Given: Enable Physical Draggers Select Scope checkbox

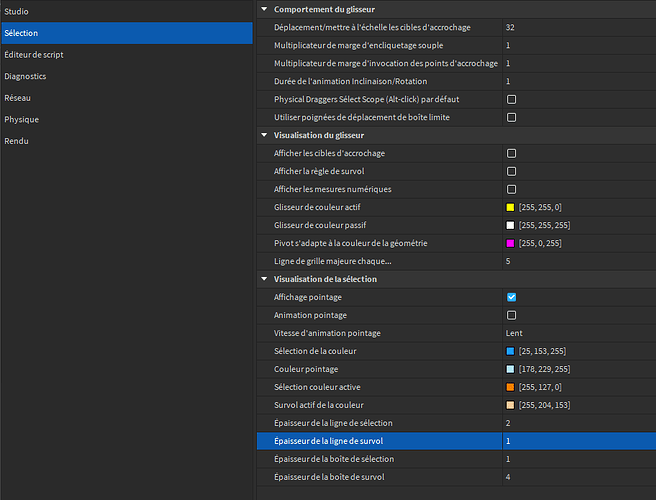Looking at the screenshot, I should [511, 100].
